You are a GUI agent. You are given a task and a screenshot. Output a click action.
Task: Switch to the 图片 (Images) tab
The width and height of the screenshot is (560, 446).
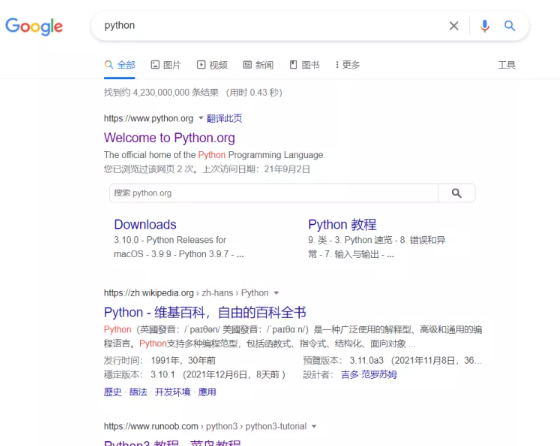(166, 65)
